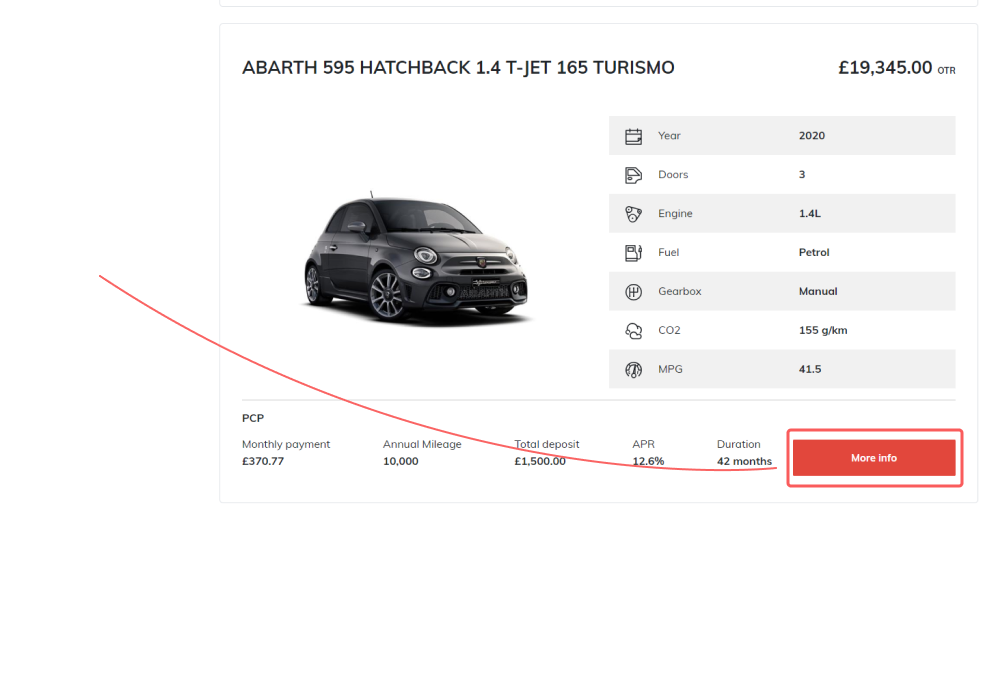Click the Abarth 595 Hatchback title
996x691 pixels.
click(458, 67)
